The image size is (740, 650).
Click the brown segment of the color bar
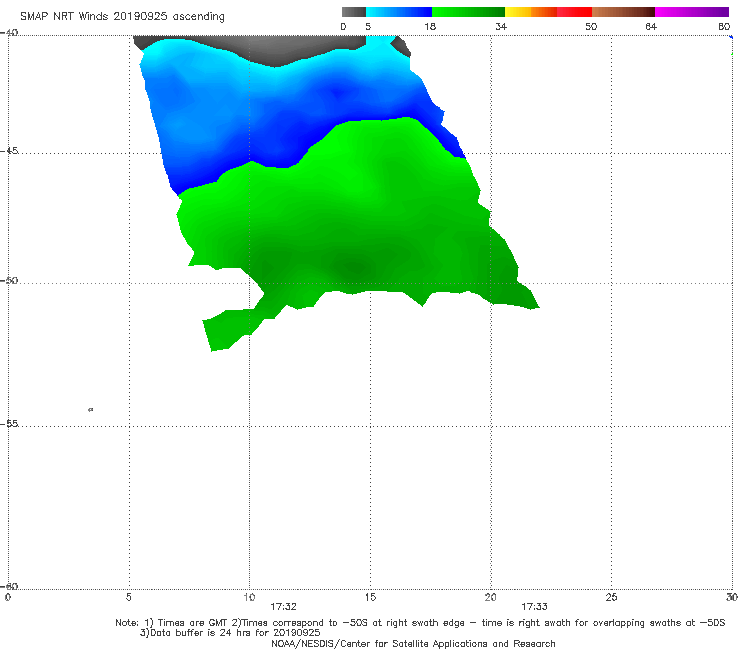pos(623,12)
